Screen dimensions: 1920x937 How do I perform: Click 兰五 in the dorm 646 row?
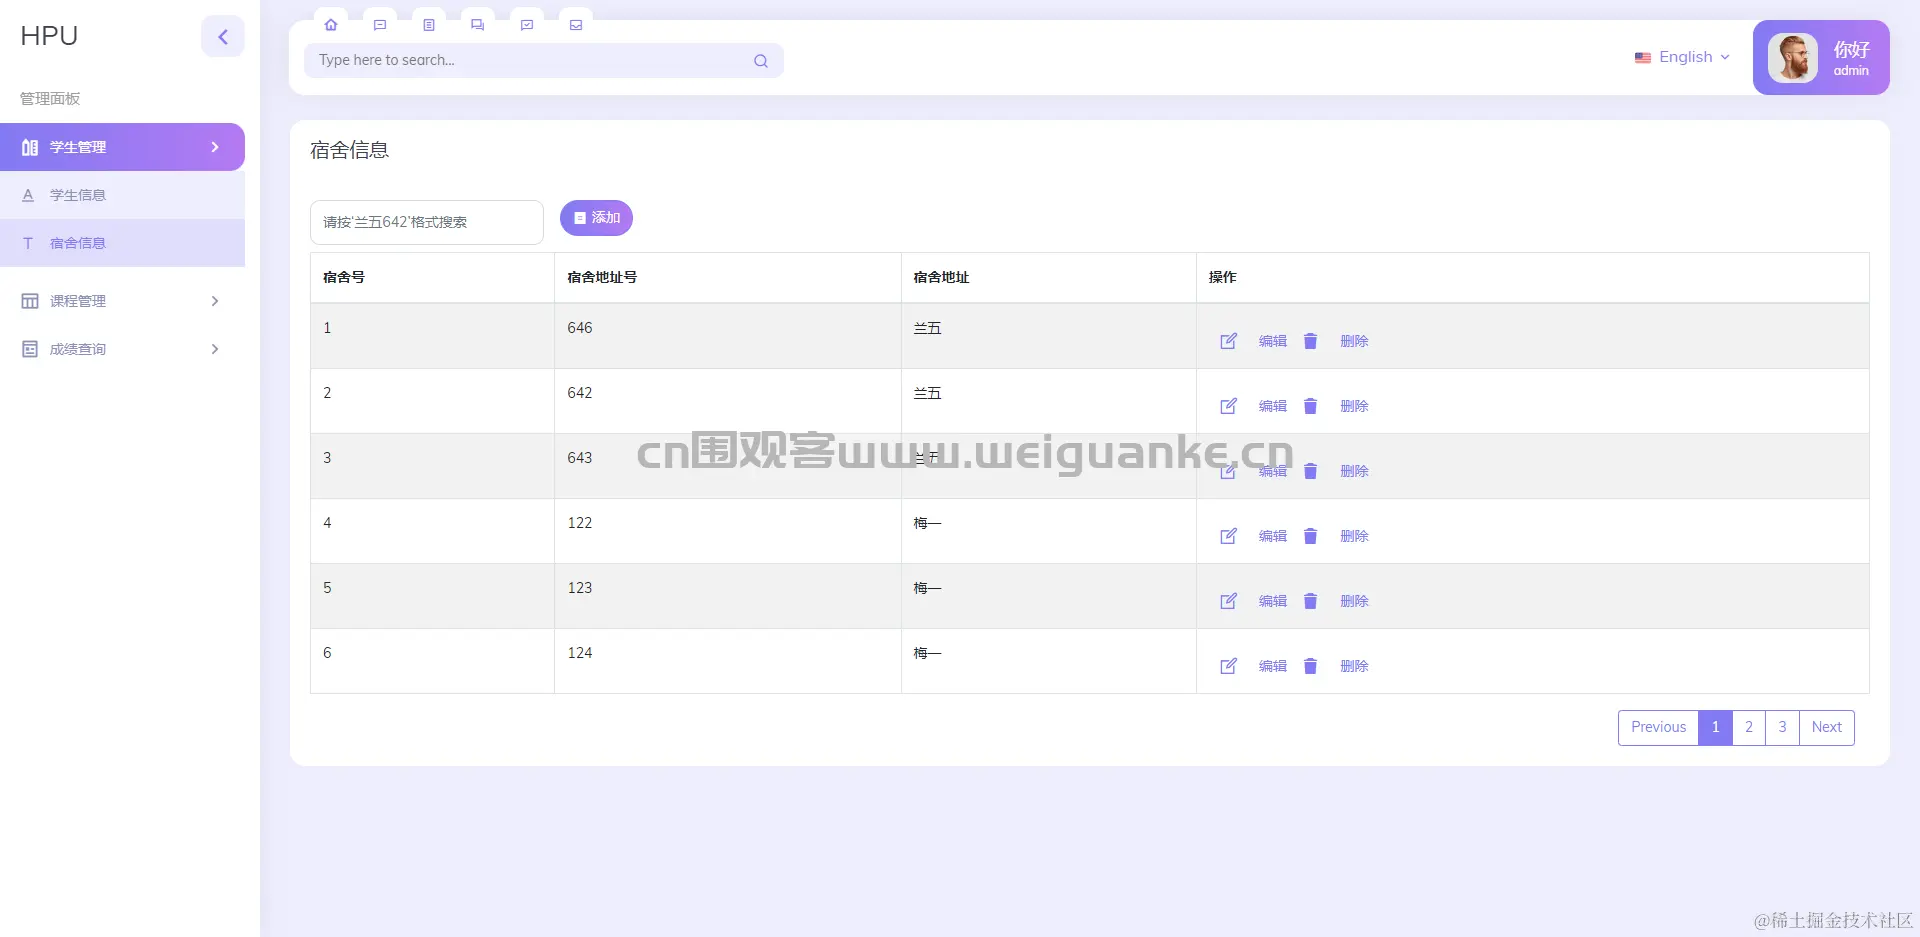point(927,328)
